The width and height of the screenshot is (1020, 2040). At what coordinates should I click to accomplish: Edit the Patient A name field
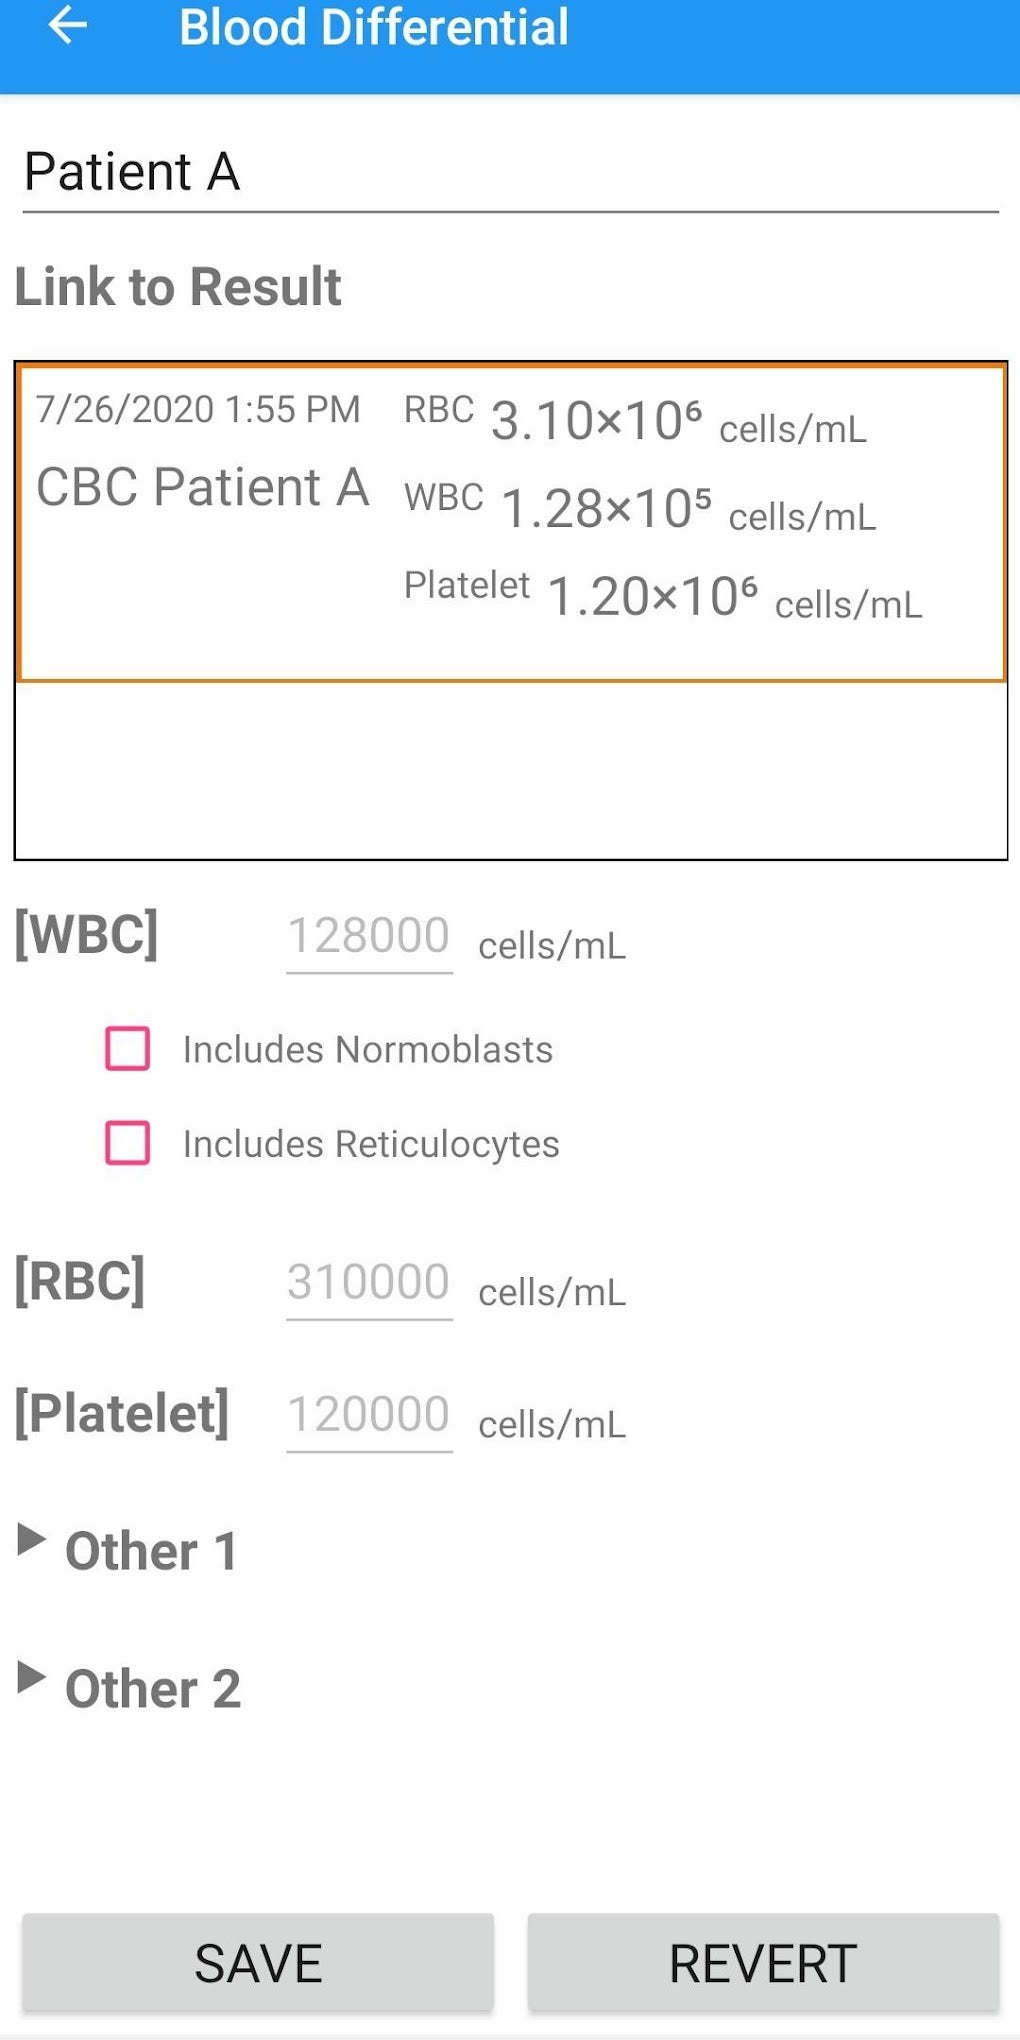tap(510, 172)
